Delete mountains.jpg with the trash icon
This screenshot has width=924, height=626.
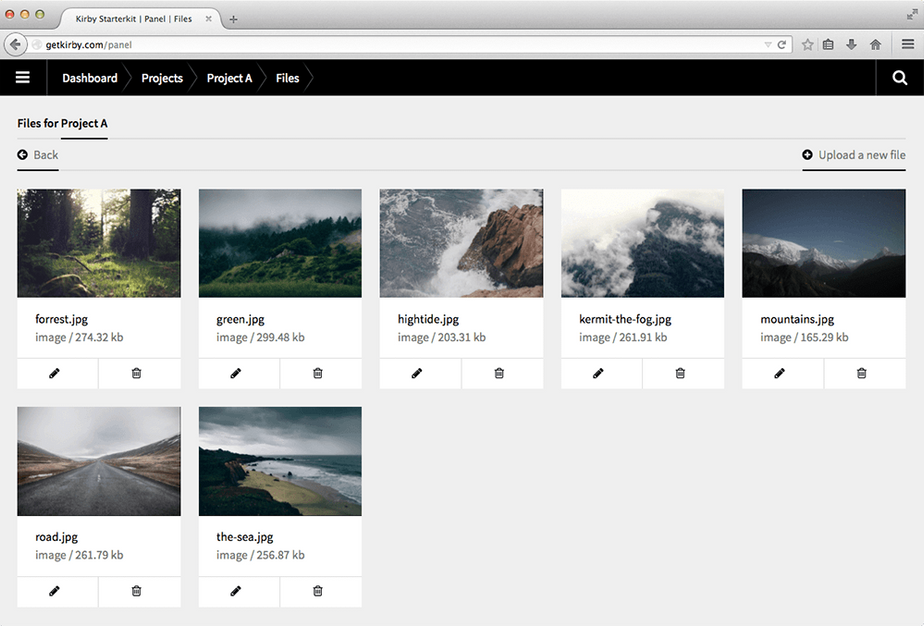click(862, 372)
